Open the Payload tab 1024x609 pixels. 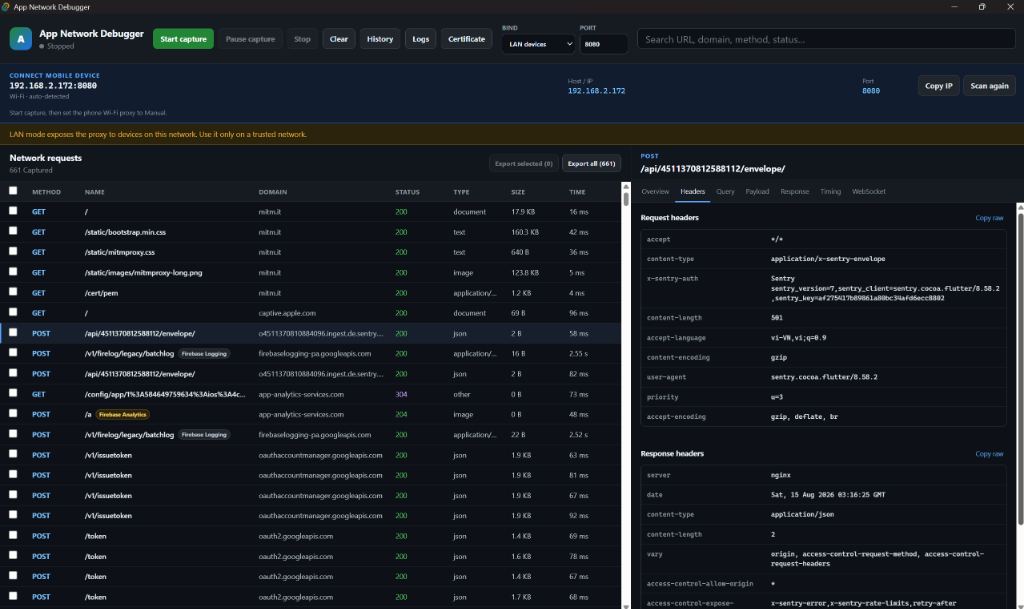tap(757, 191)
